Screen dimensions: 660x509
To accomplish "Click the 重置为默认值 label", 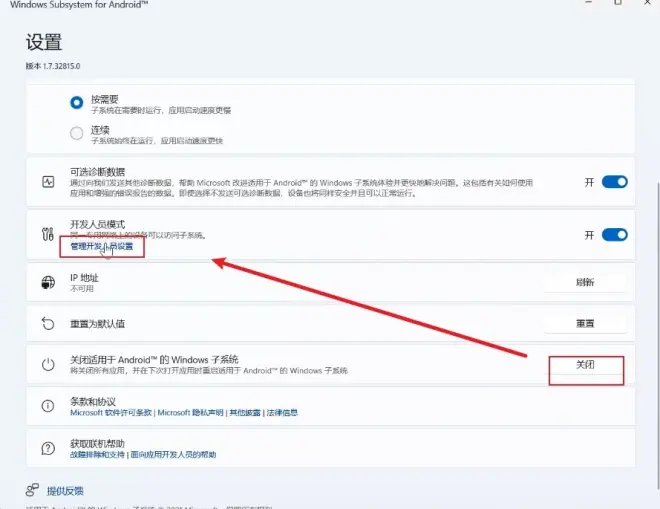I will (x=97, y=324).
